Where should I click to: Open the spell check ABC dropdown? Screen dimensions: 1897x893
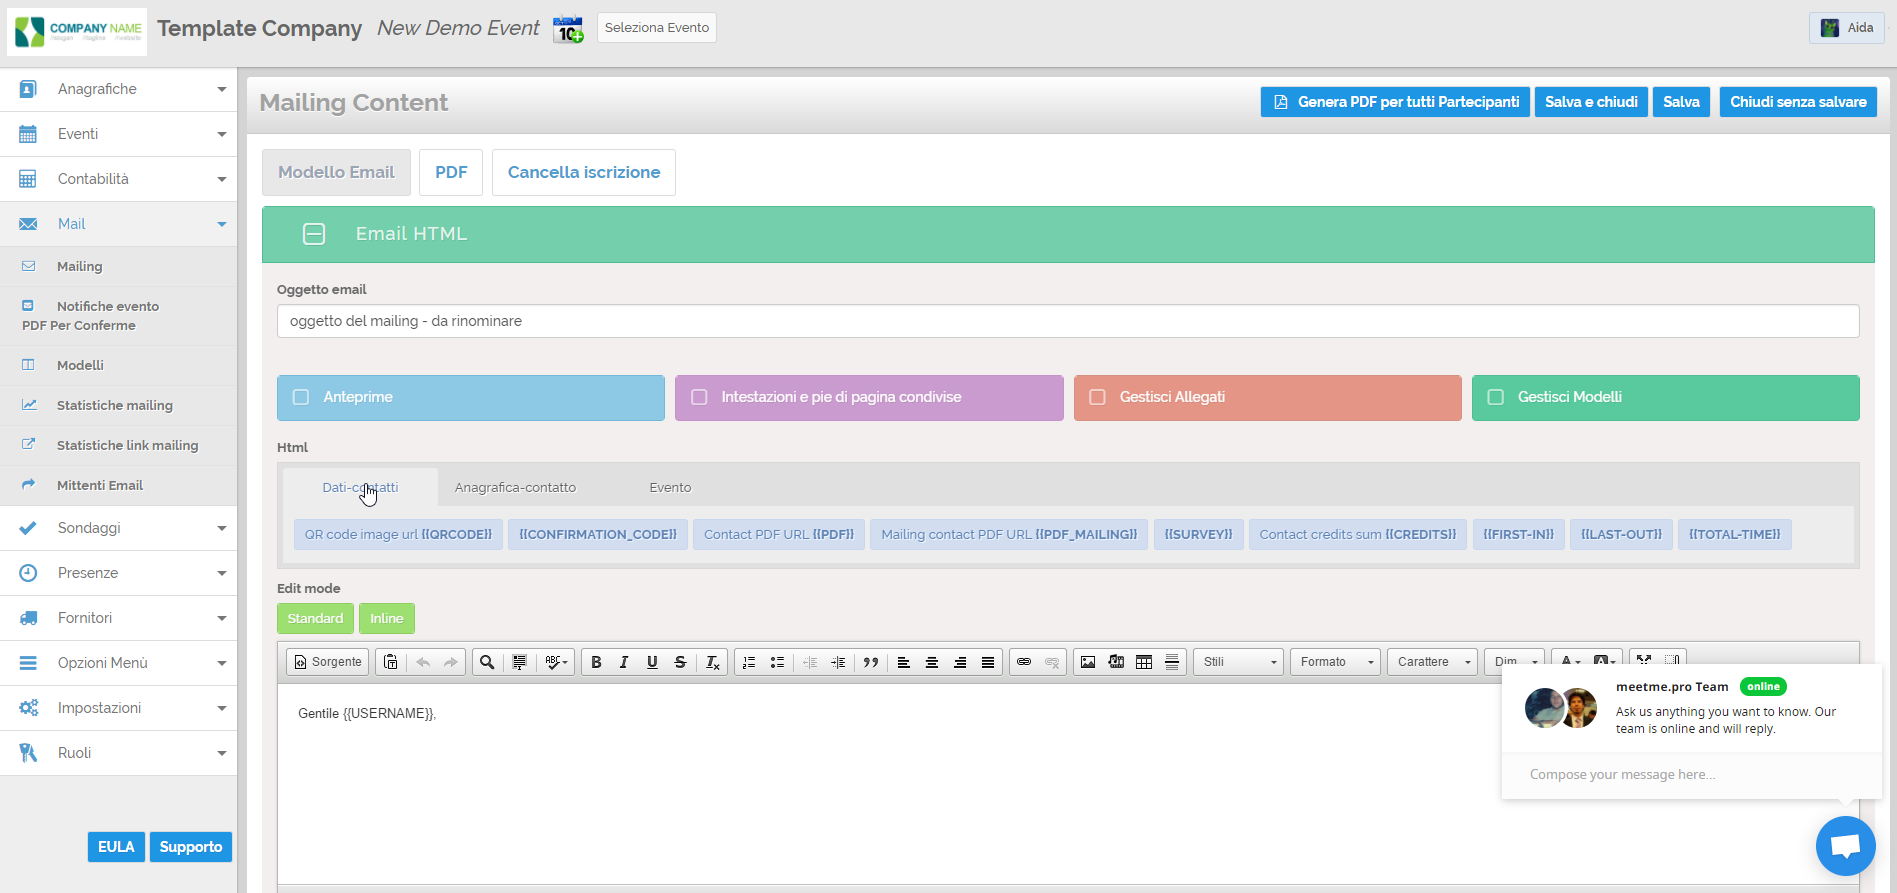click(x=556, y=662)
